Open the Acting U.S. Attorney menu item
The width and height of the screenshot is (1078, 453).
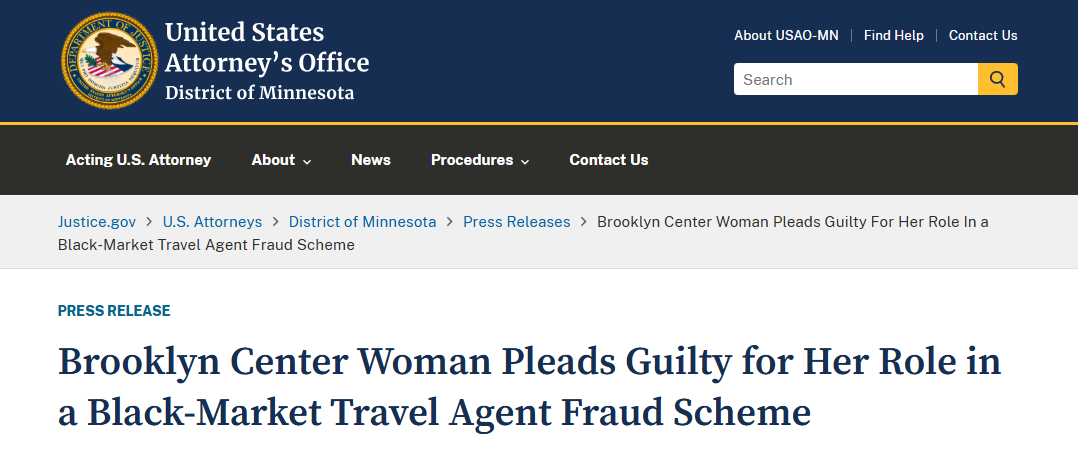(x=138, y=159)
